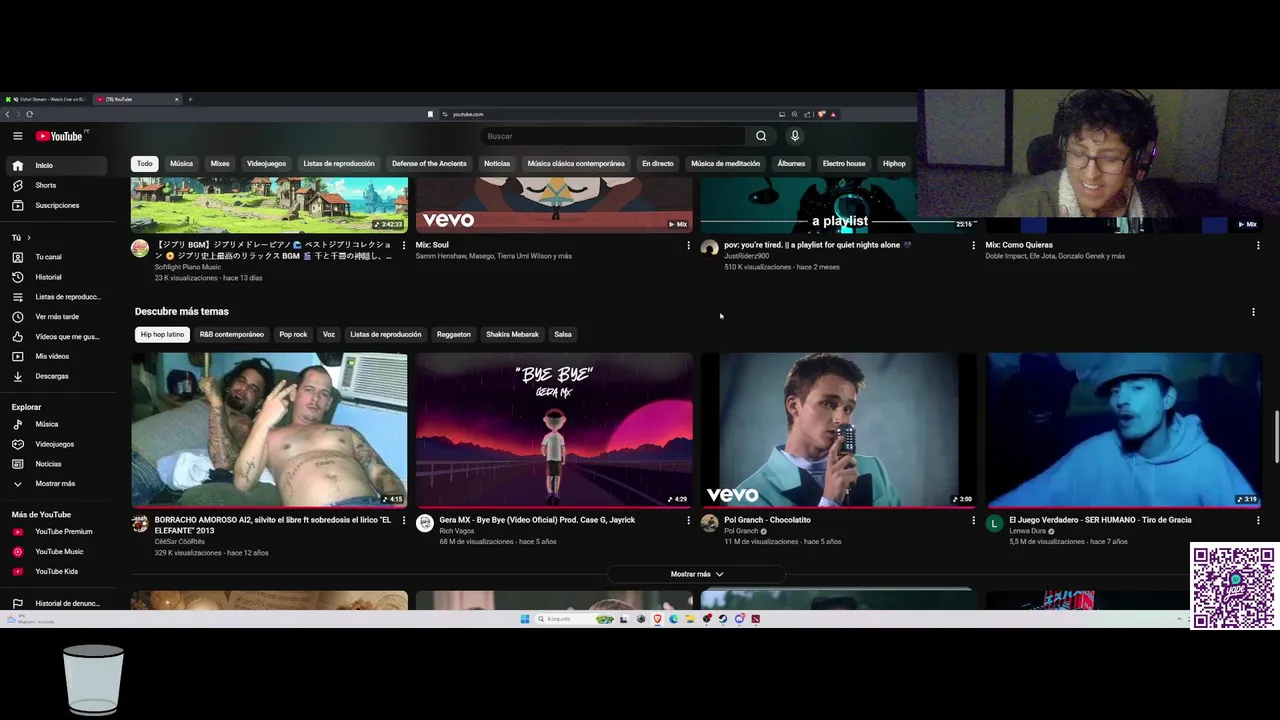Image resolution: width=1280 pixels, height=720 pixels.
Task: Open Historial in the sidebar
Action: [58, 277]
